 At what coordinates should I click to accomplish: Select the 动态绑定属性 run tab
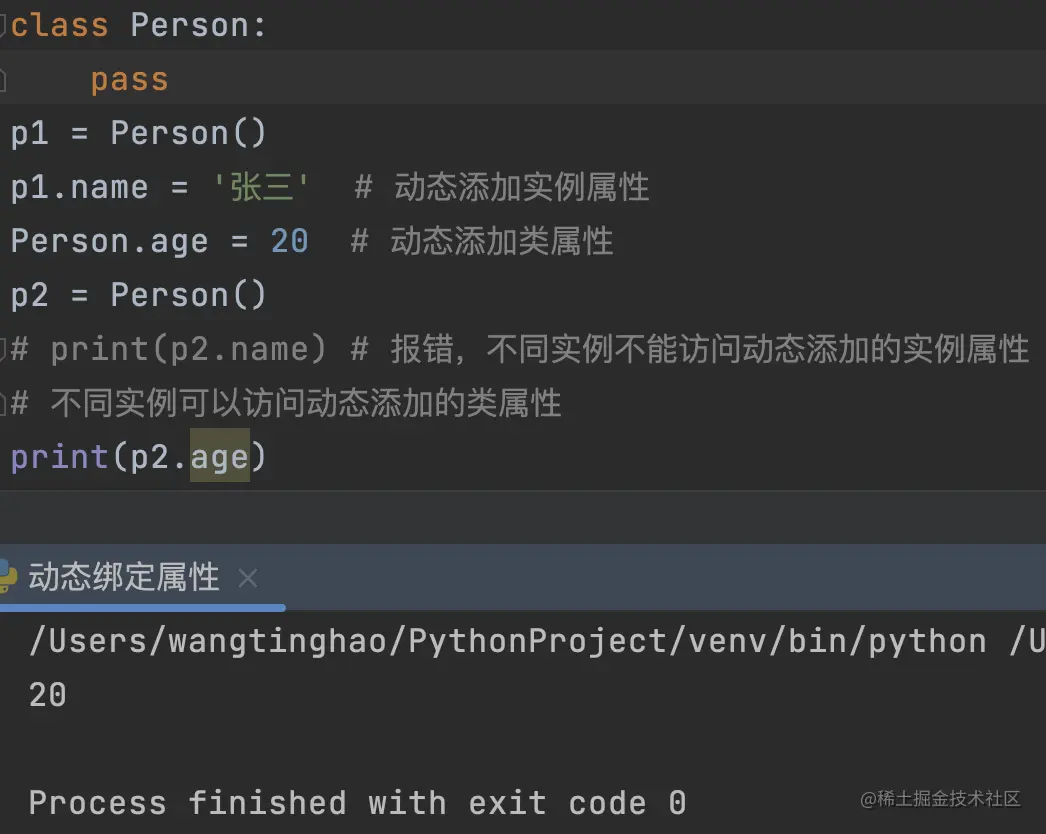(123, 577)
